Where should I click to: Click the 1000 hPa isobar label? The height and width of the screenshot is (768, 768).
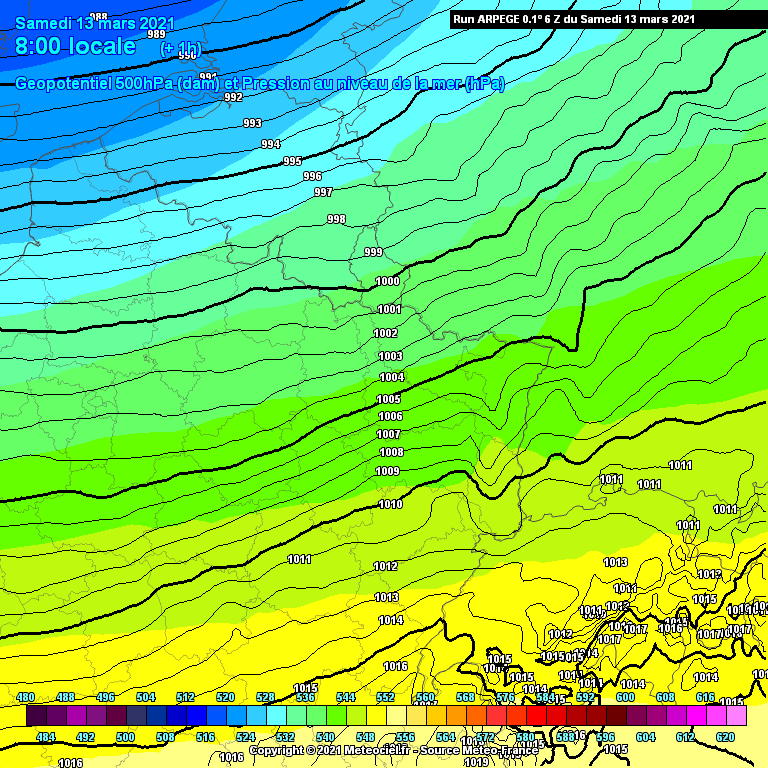click(x=388, y=282)
